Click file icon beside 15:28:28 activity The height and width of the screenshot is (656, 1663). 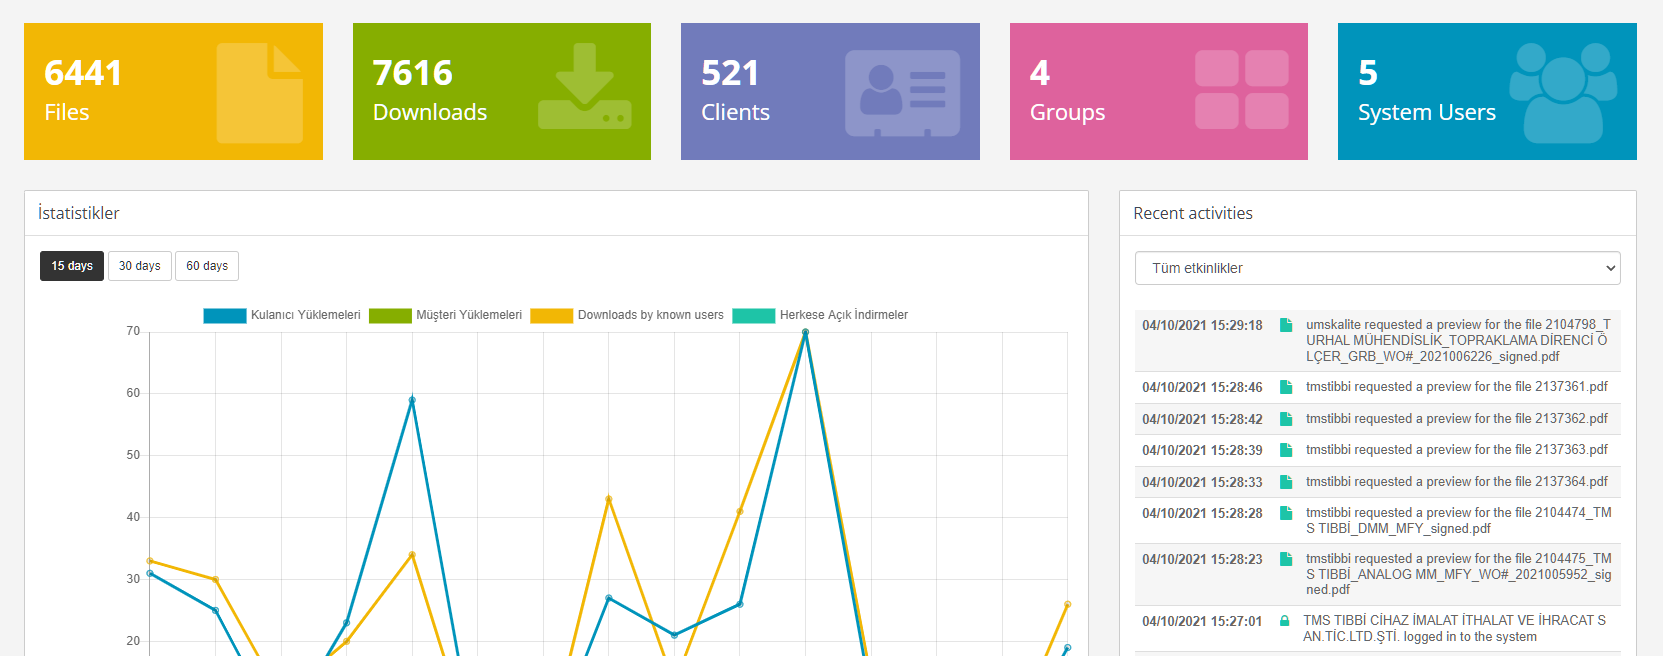1286,513
